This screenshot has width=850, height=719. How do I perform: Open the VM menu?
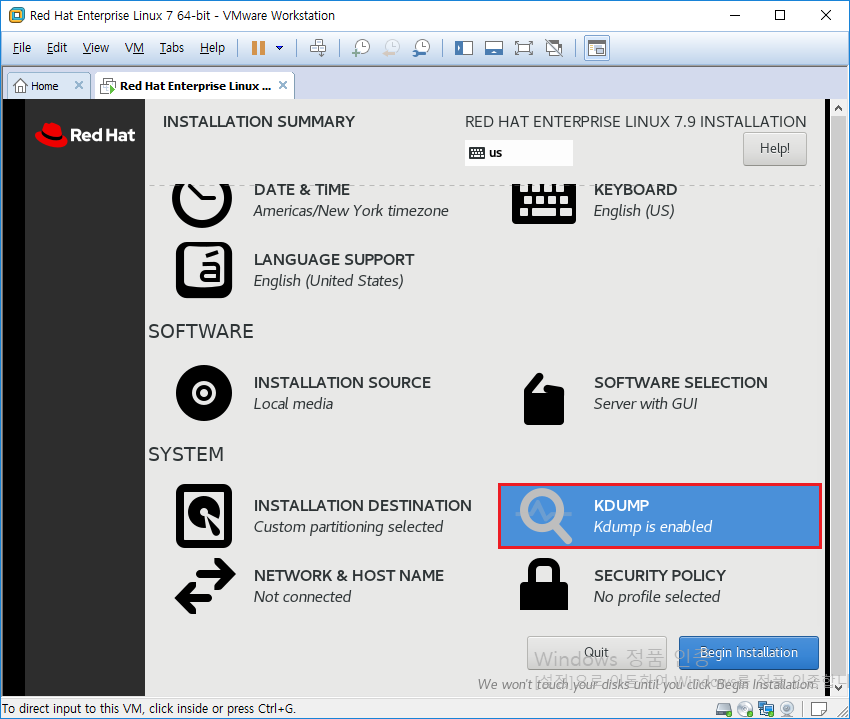click(134, 48)
